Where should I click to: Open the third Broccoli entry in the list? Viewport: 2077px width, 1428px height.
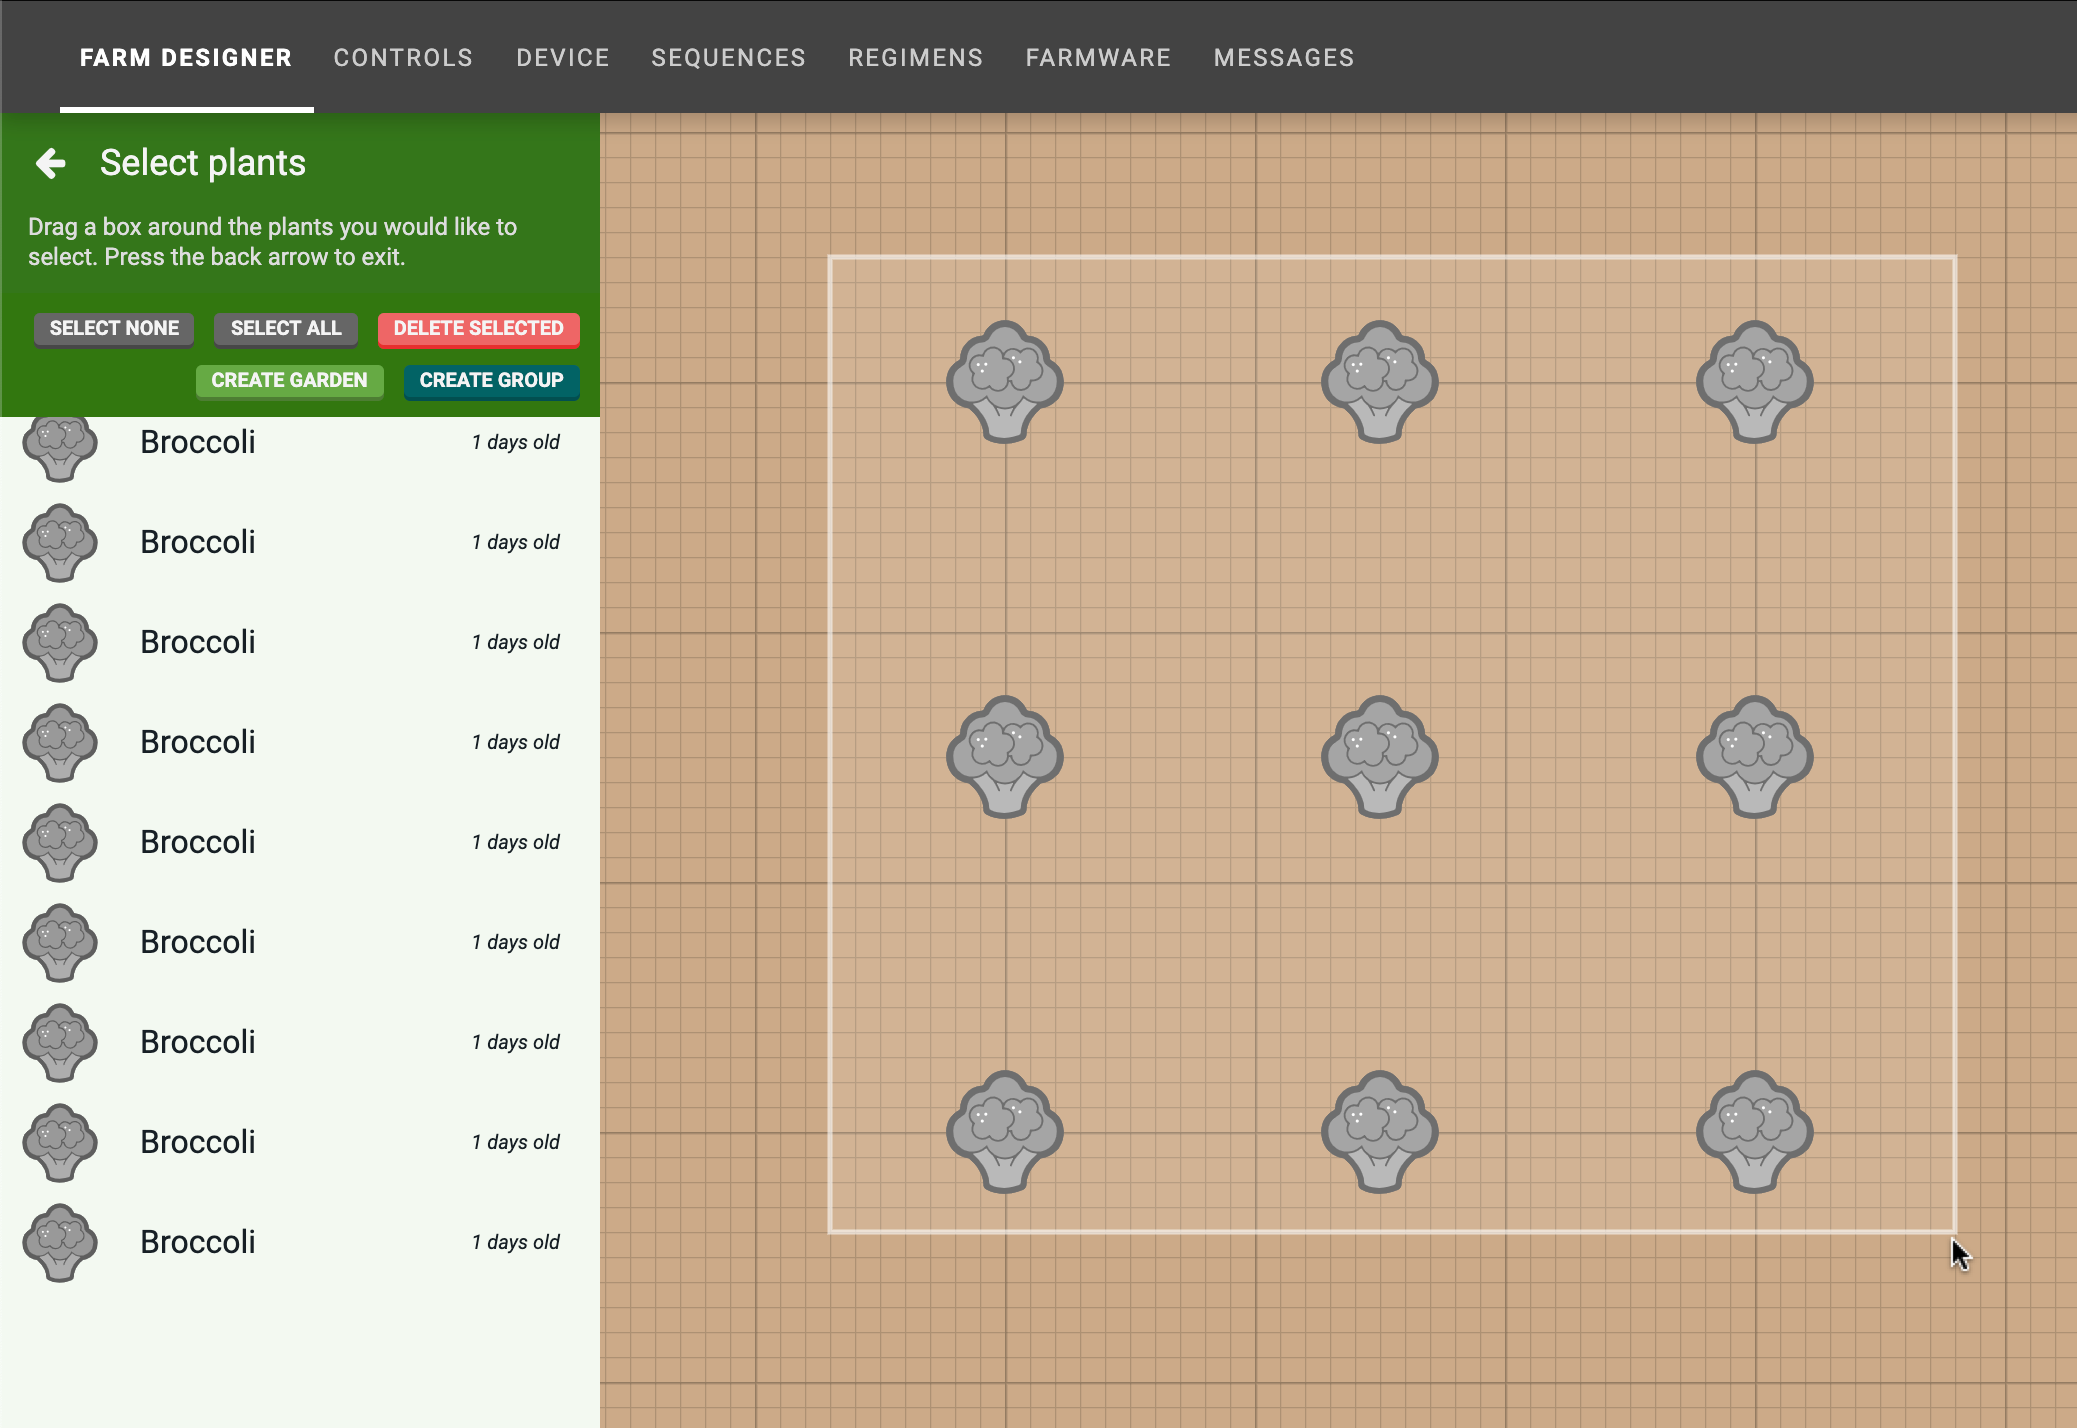tap(197, 642)
